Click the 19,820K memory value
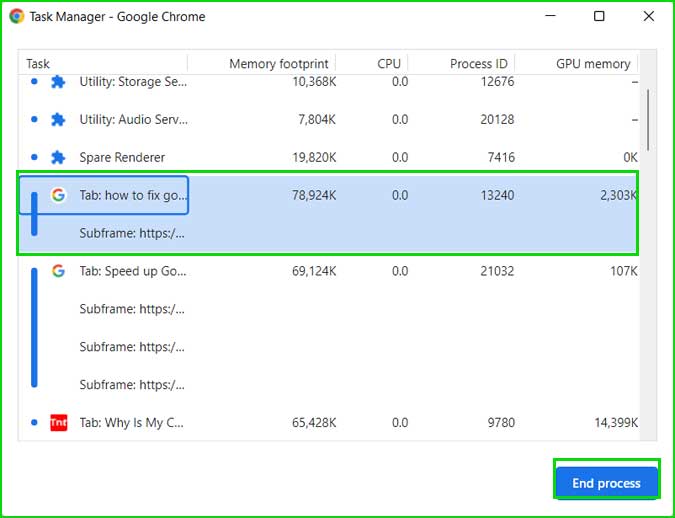Image resolution: width=675 pixels, height=518 pixels. pos(314,157)
